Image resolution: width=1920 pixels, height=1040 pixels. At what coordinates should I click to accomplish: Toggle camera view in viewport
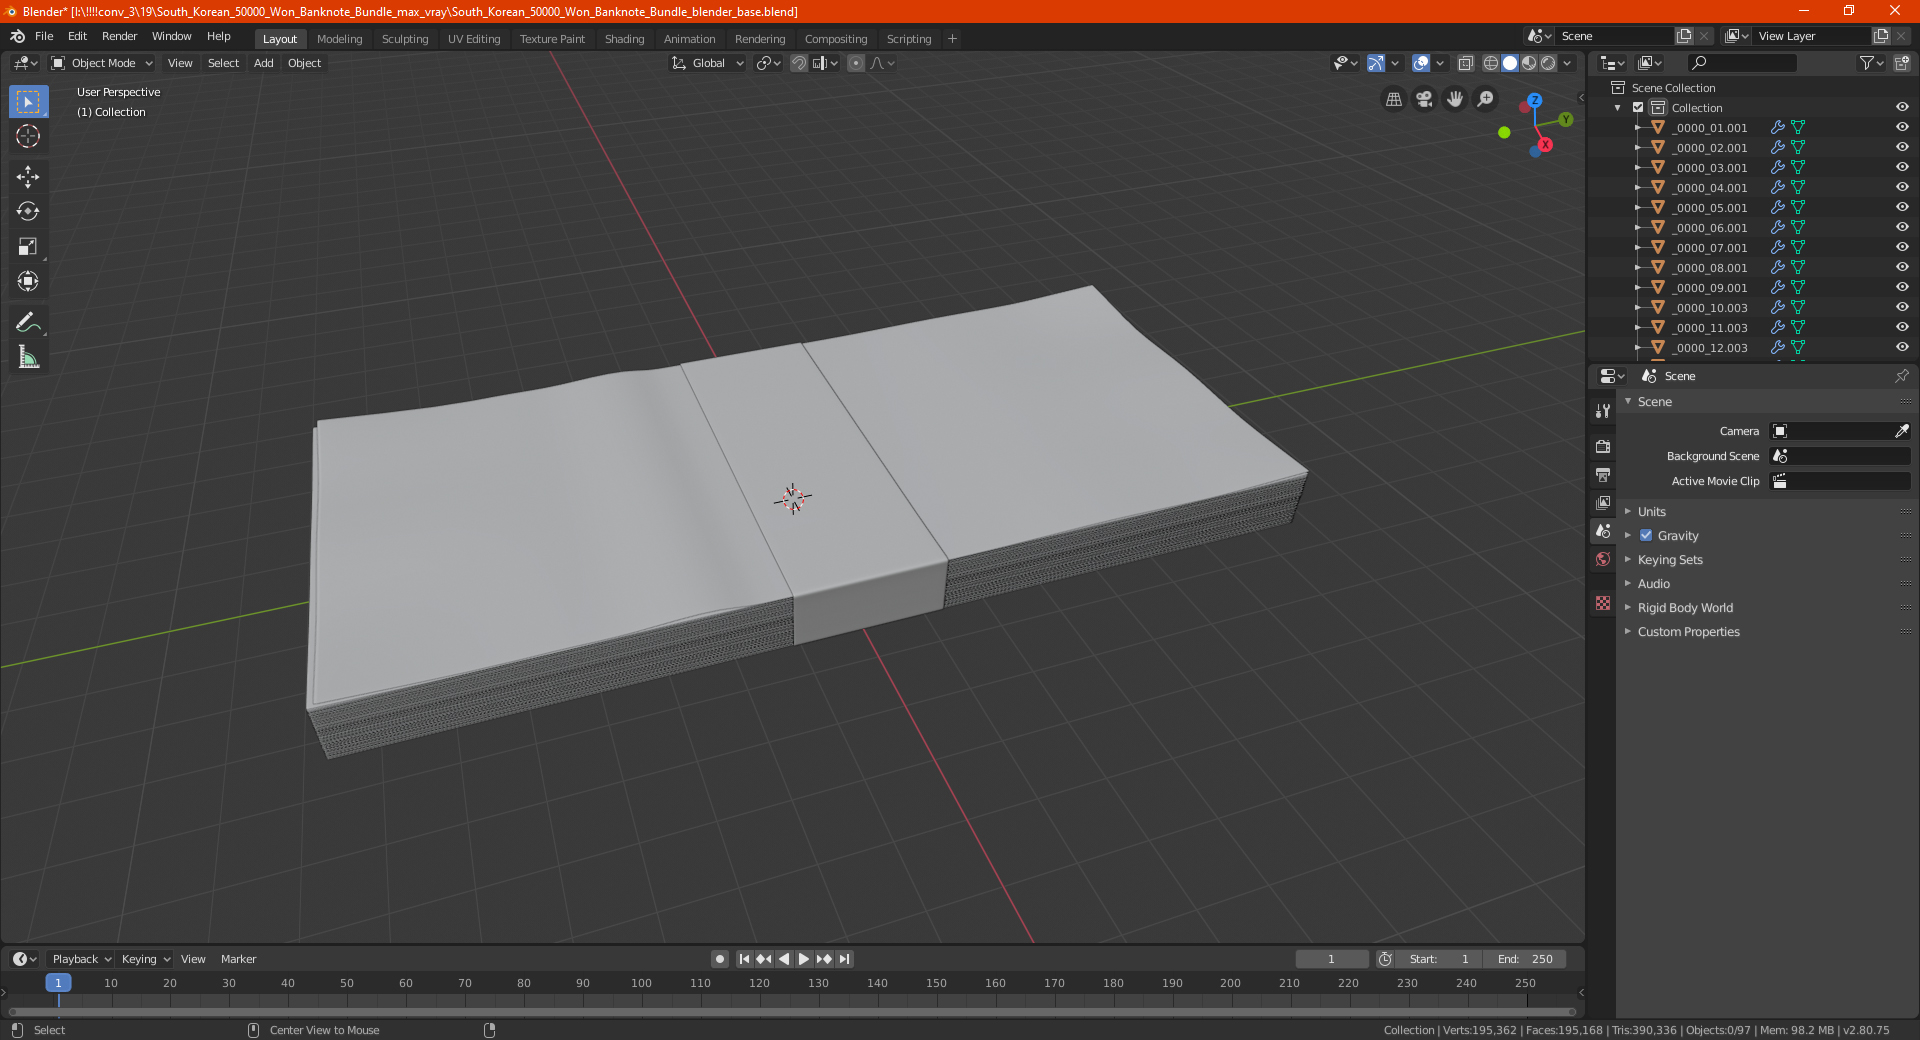click(1424, 99)
